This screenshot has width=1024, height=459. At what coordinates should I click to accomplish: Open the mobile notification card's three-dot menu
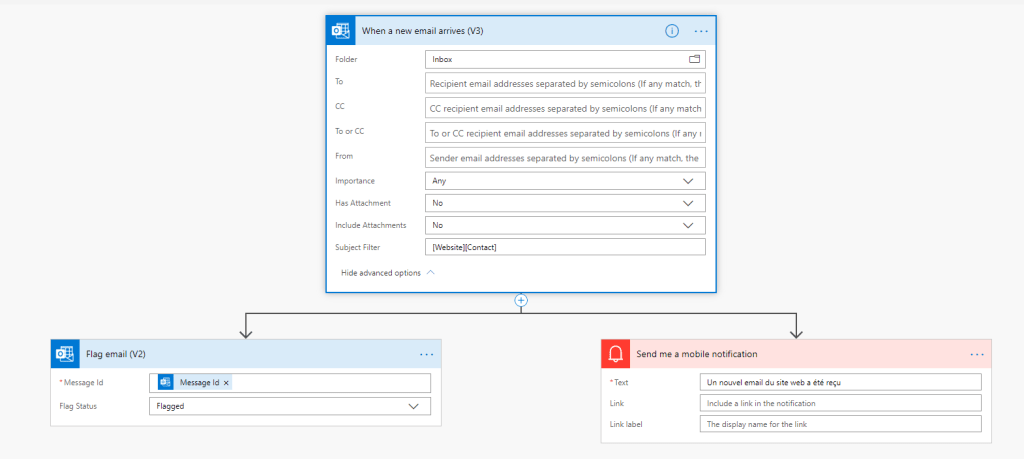977,354
